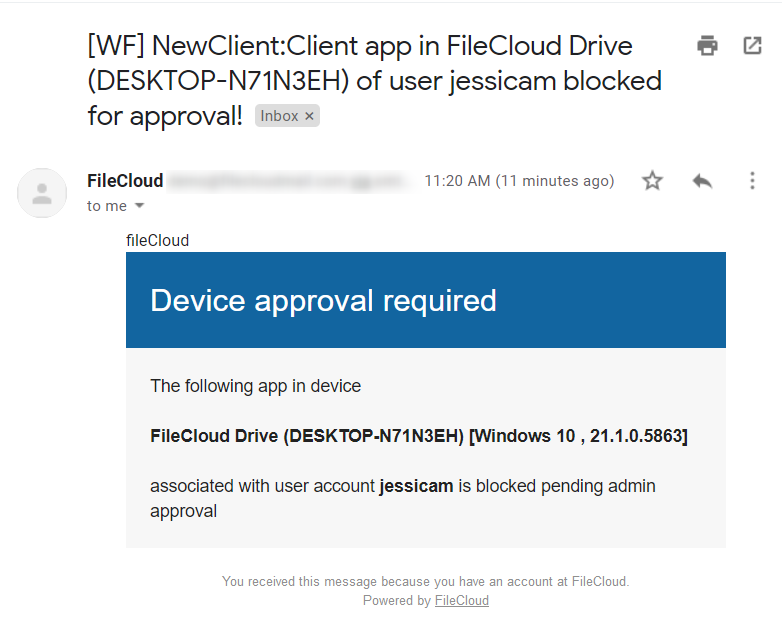Image resolution: width=782 pixels, height=642 pixels.
Task: Reply to the FileCloud email
Action: pos(702,181)
